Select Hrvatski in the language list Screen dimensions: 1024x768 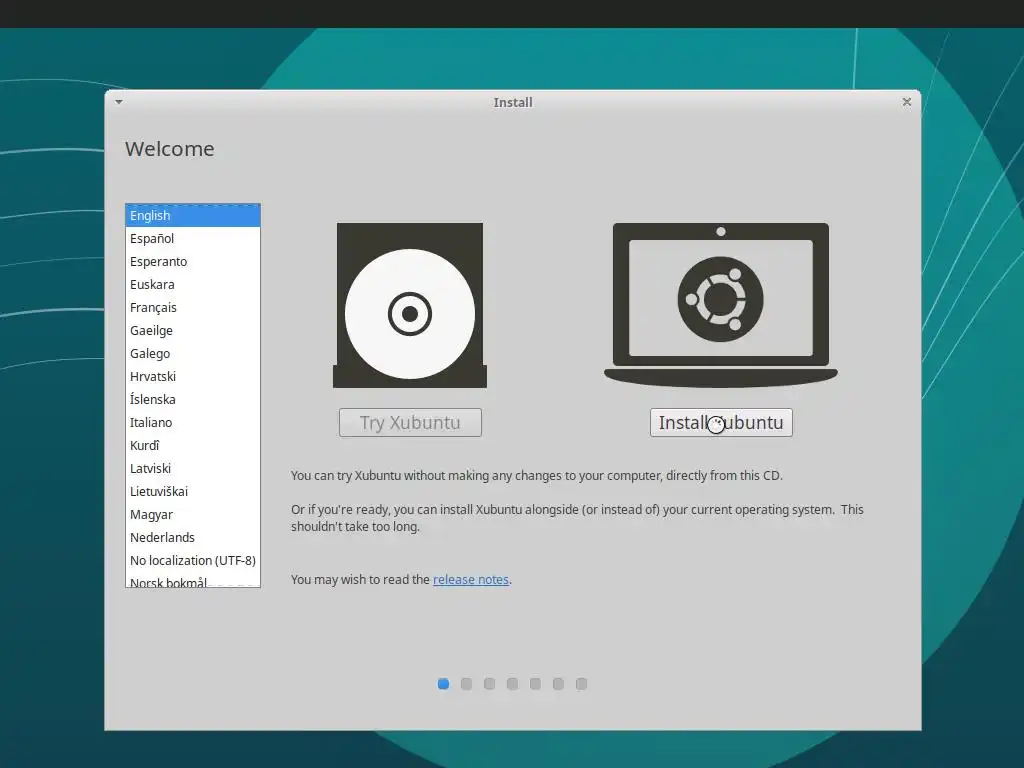click(x=193, y=376)
